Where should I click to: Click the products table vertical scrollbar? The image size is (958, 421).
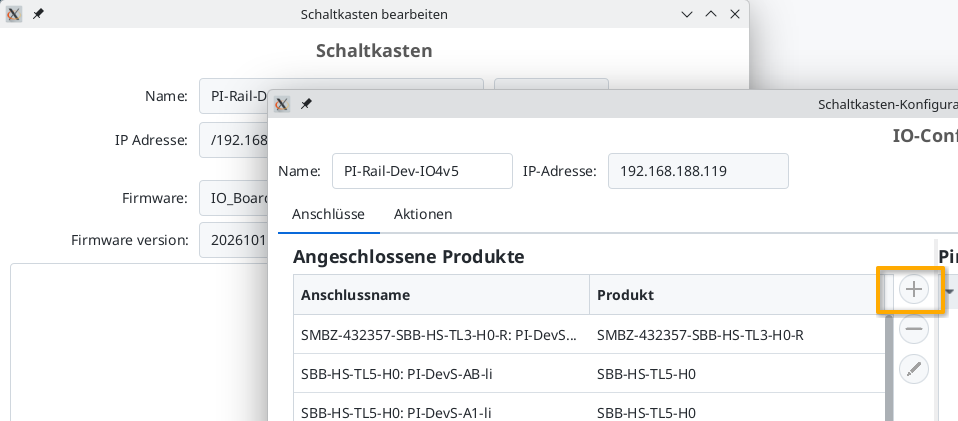(x=889, y=368)
